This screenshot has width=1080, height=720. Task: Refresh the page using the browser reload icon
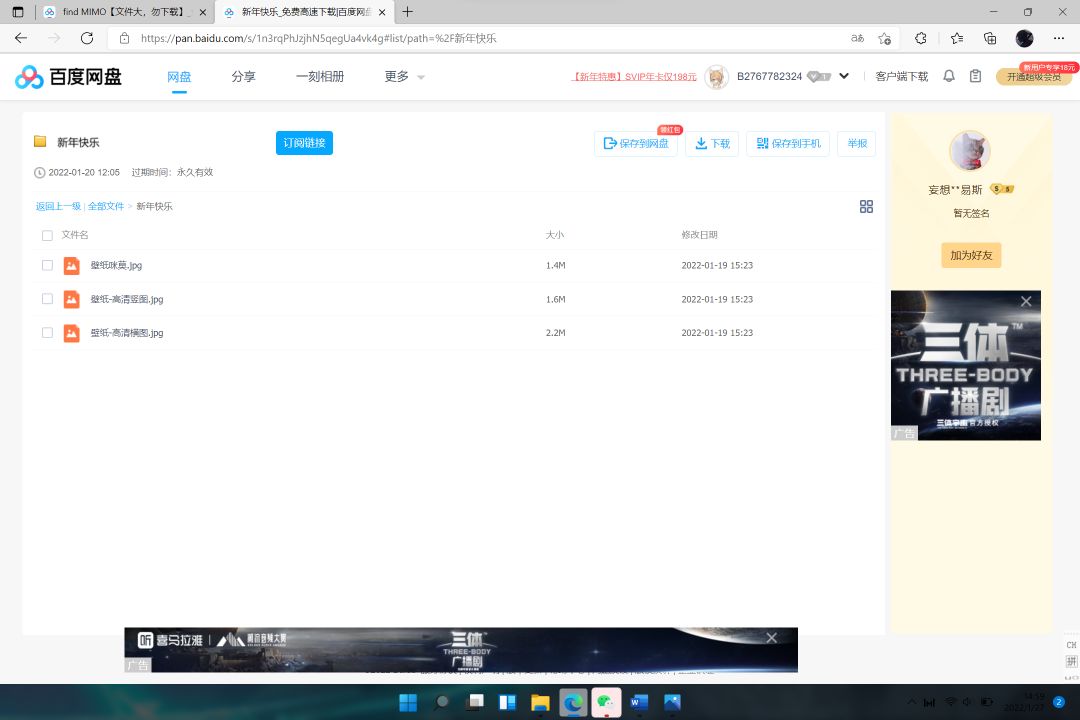click(87, 39)
